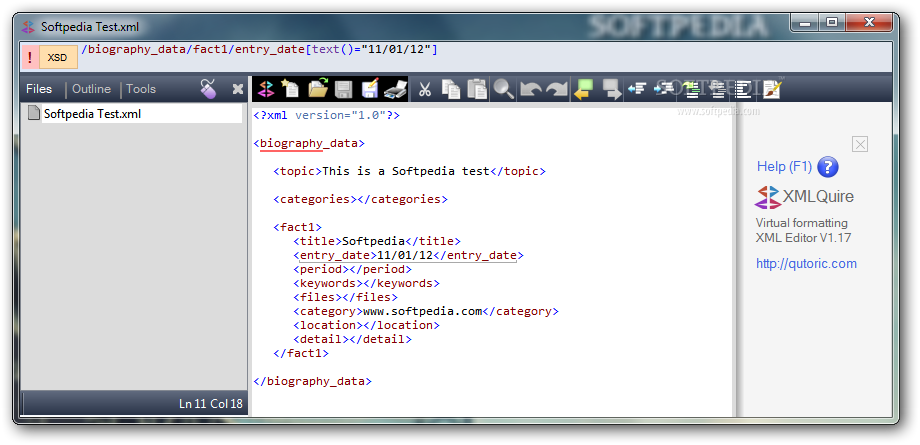The image size is (920, 445).
Task: Click the opening <biography_data> tag
Action: pyautogui.click(x=309, y=143)
